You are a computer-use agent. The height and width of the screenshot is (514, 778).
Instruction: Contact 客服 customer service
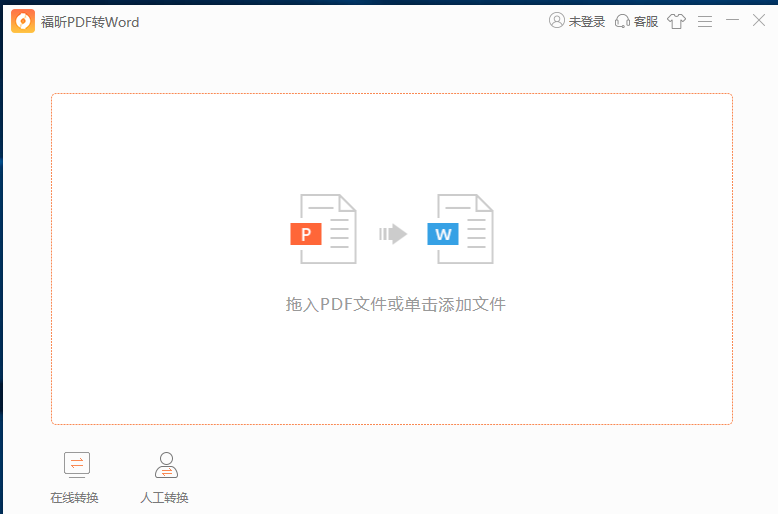click(x=637, y=21)
